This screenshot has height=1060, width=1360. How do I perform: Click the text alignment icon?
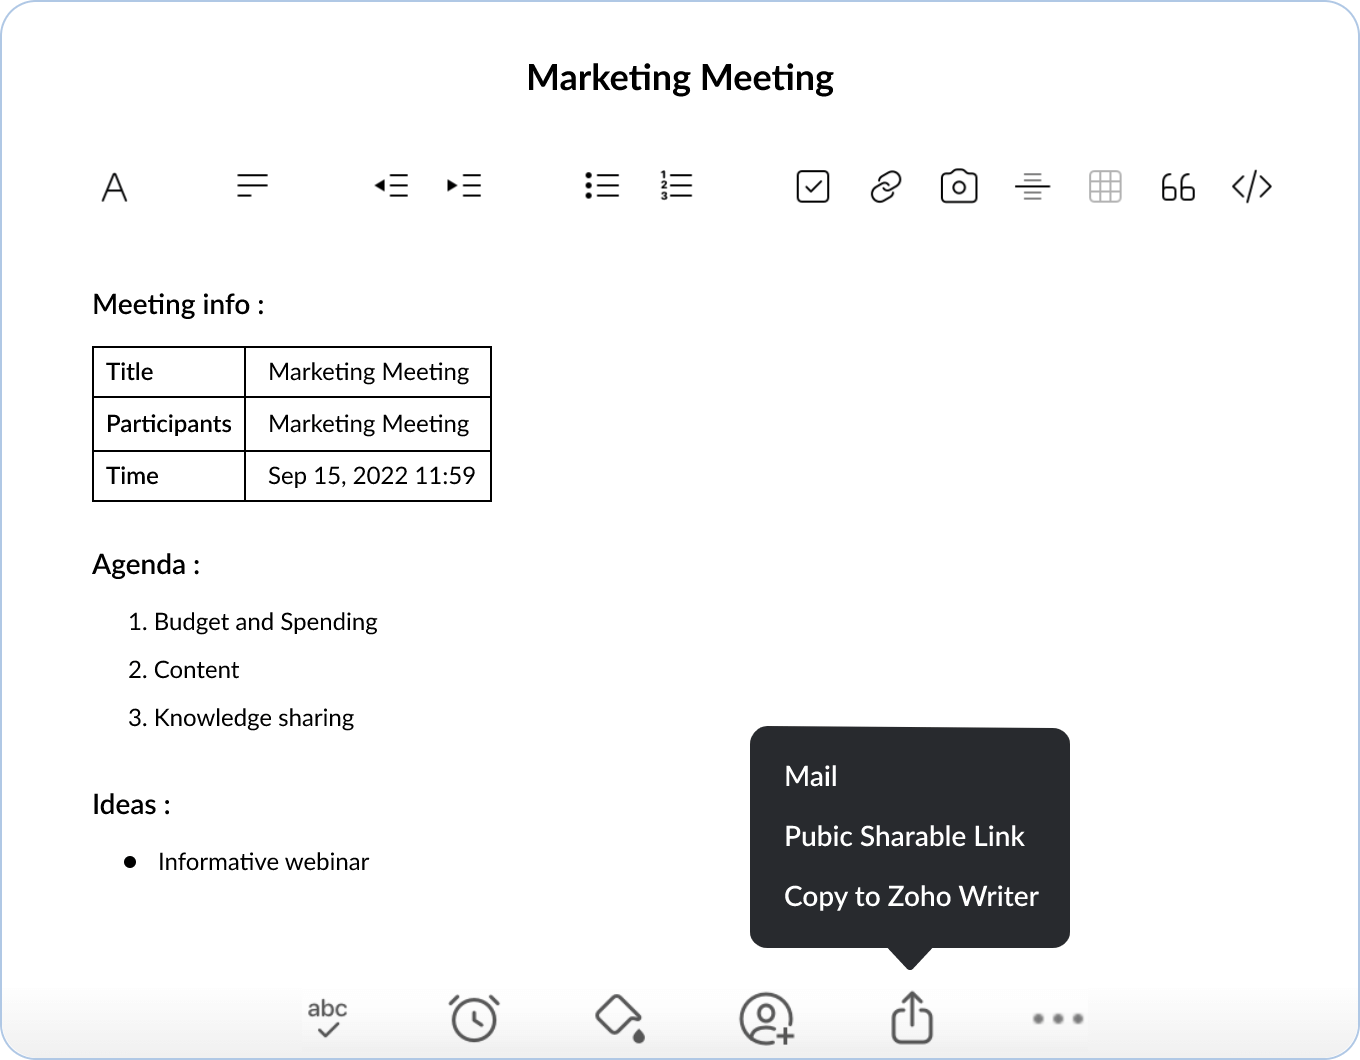click(x=252, y=186)
